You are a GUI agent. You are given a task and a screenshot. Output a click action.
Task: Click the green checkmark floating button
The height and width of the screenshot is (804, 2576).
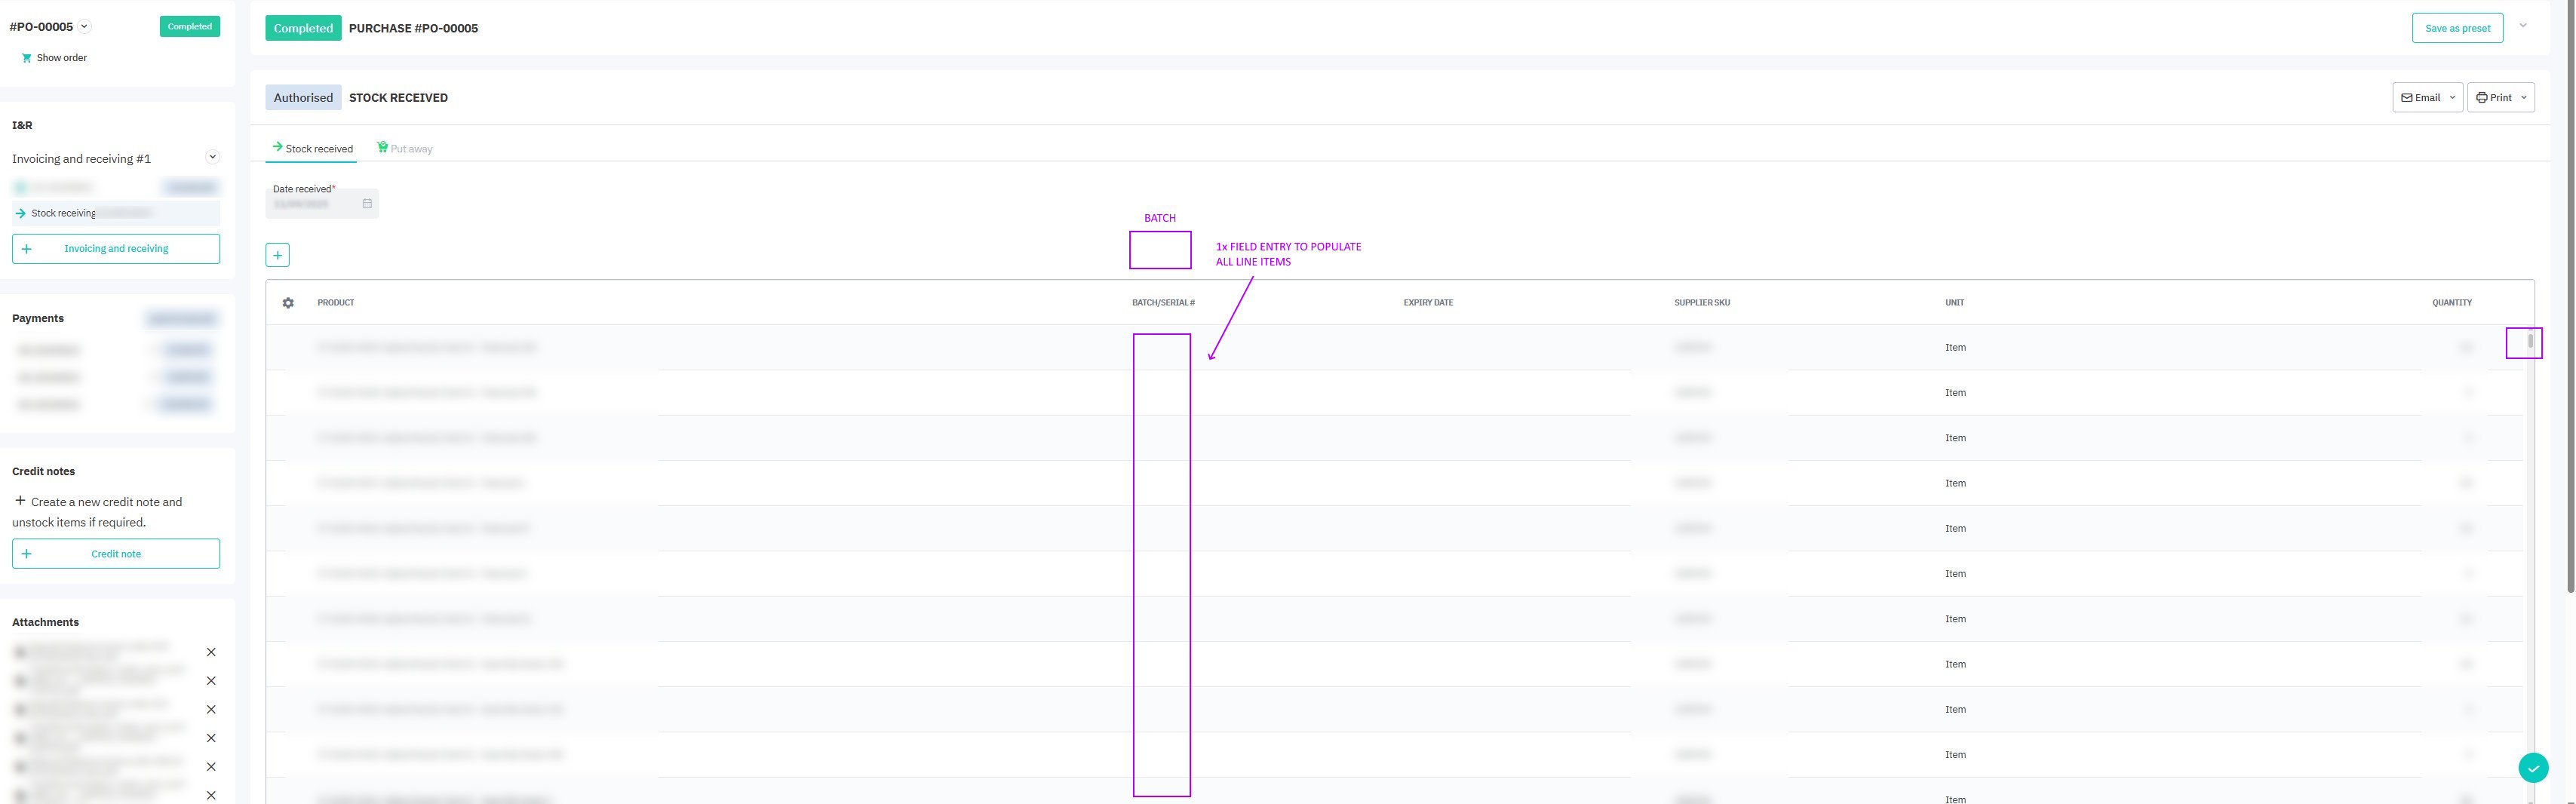2532,768
